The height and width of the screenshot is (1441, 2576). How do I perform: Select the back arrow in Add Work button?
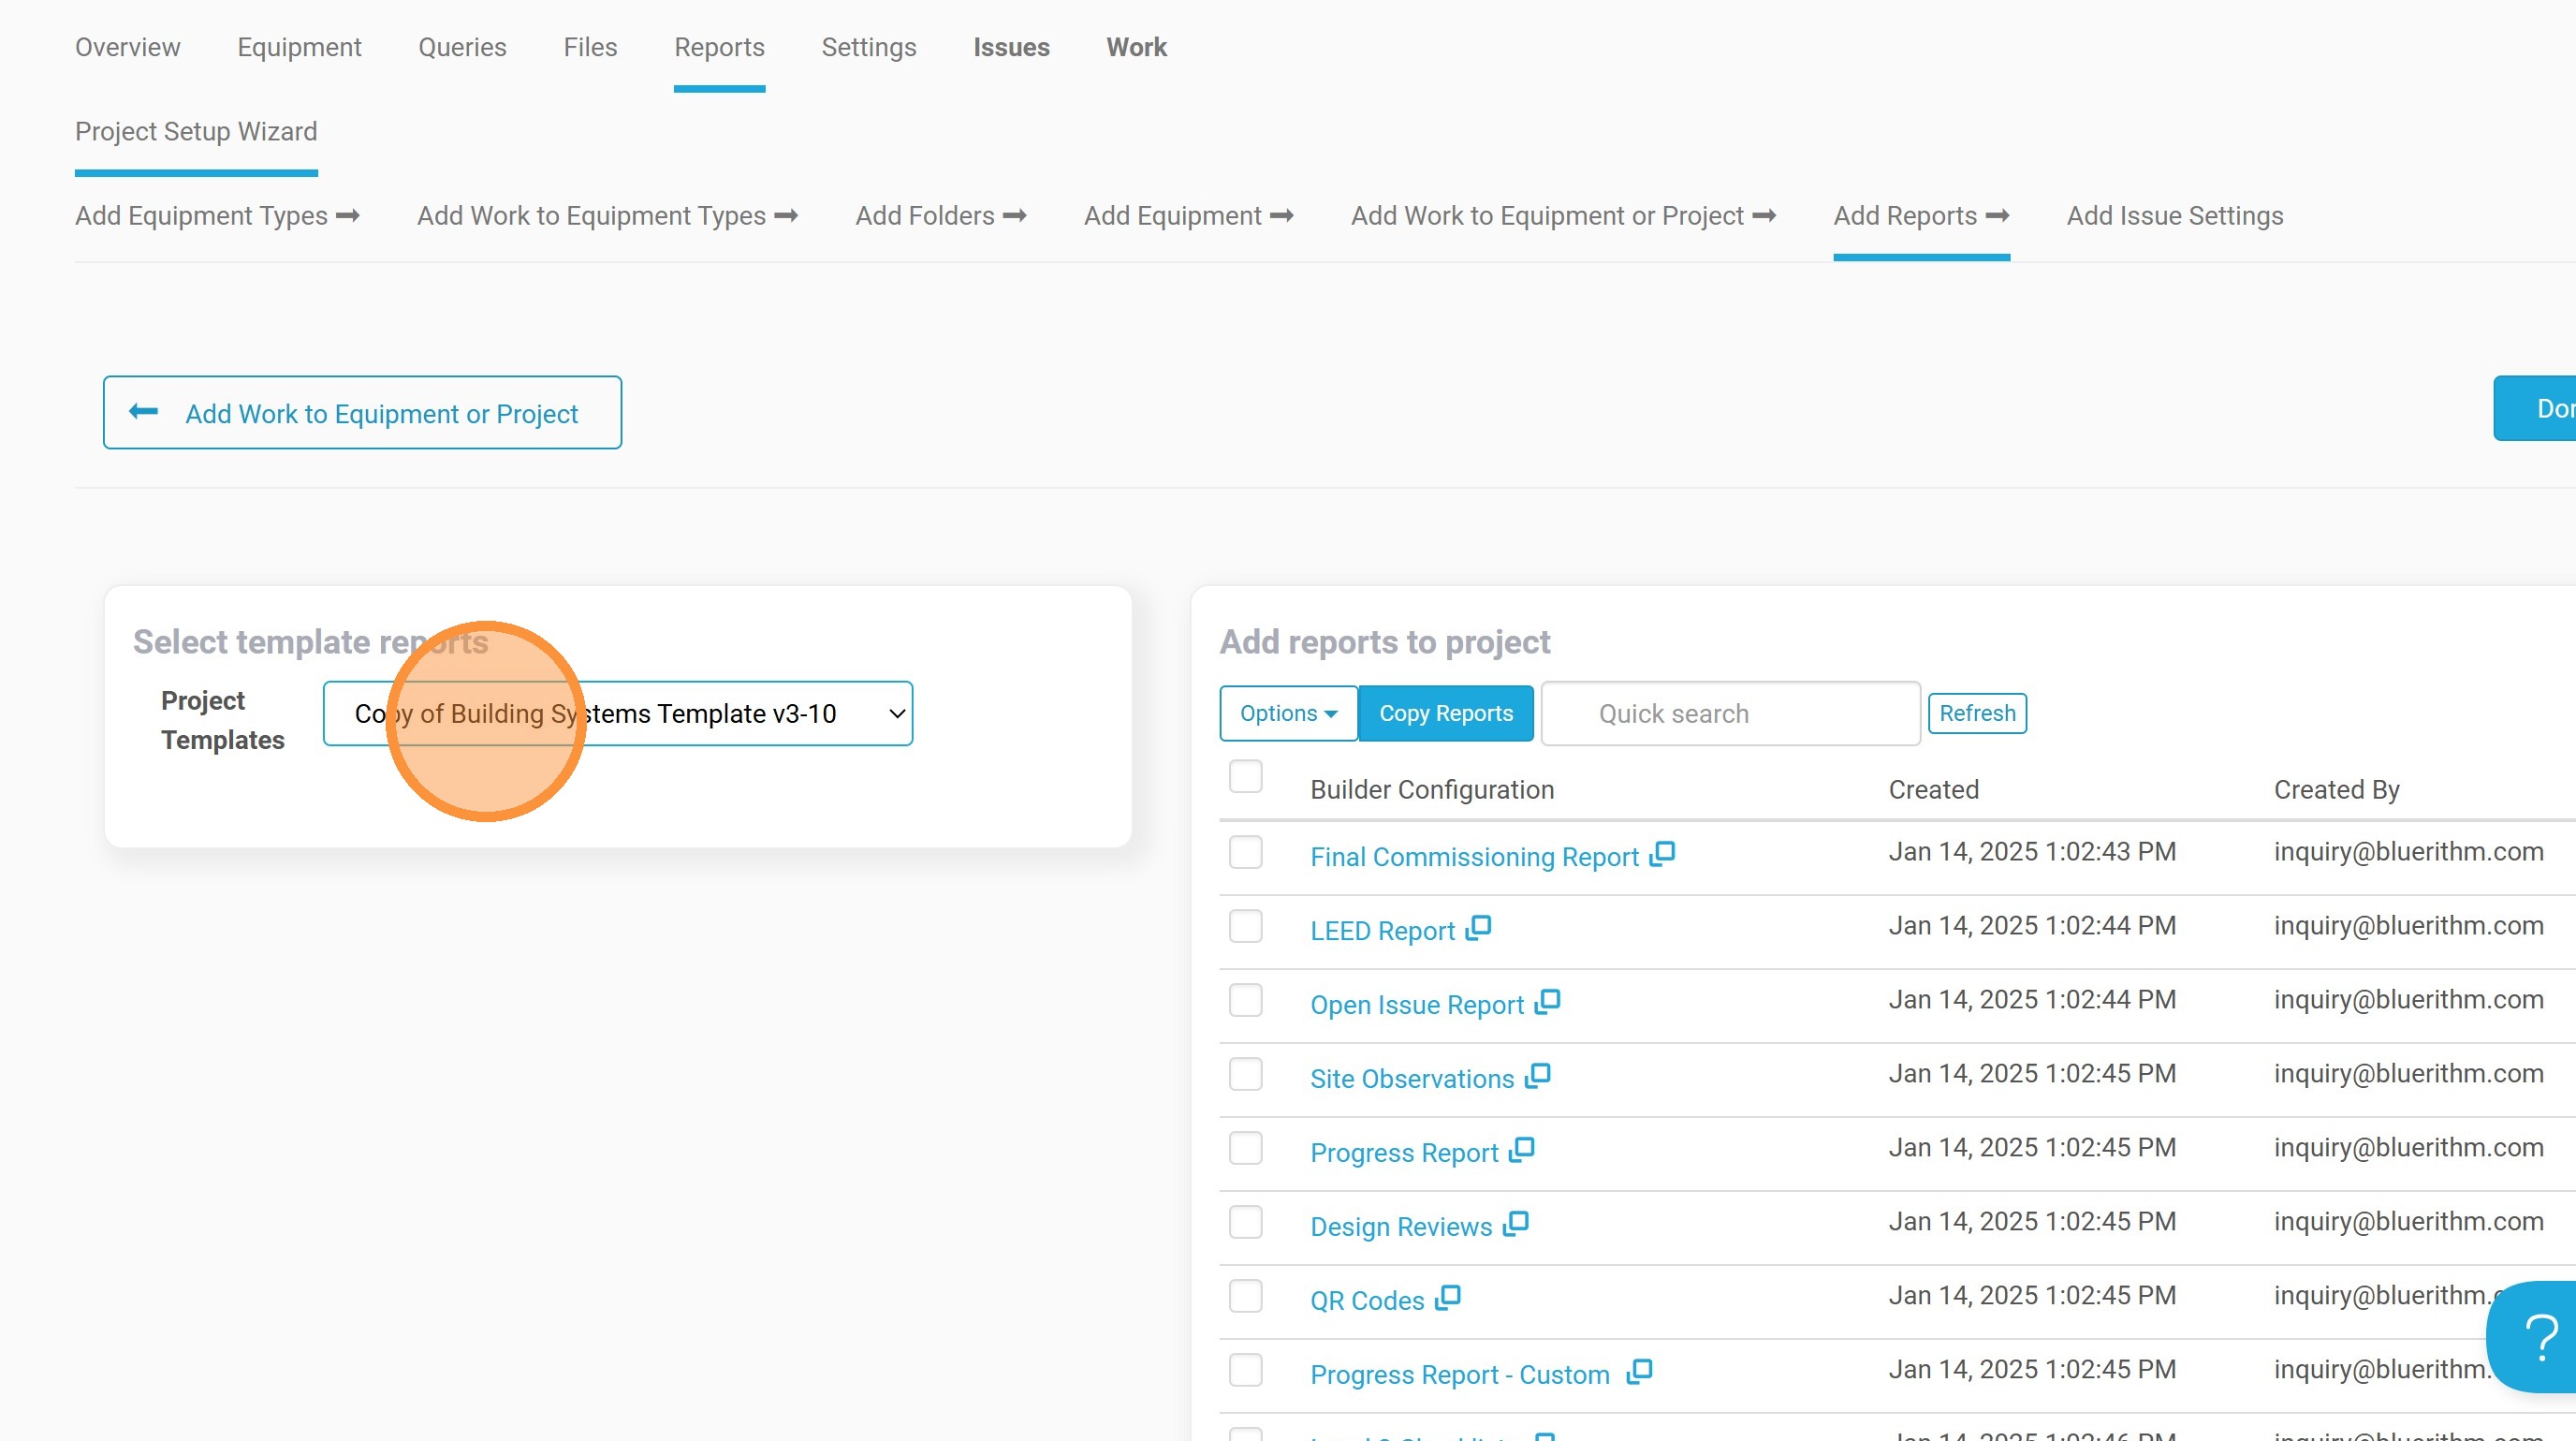point(143,412)
